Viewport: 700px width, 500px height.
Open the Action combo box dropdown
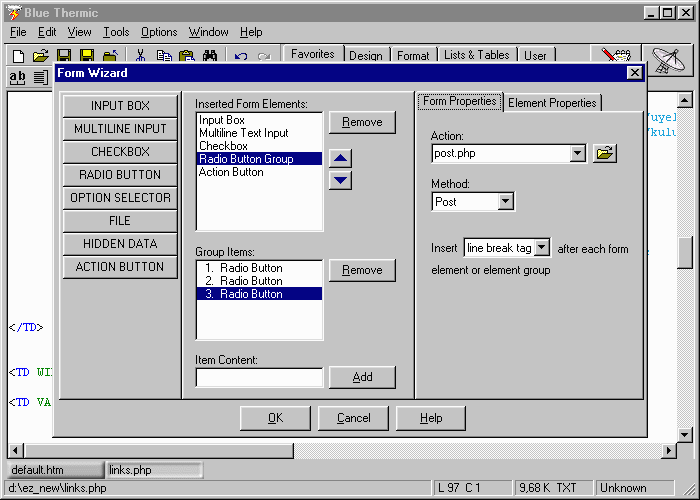[577, 154]
